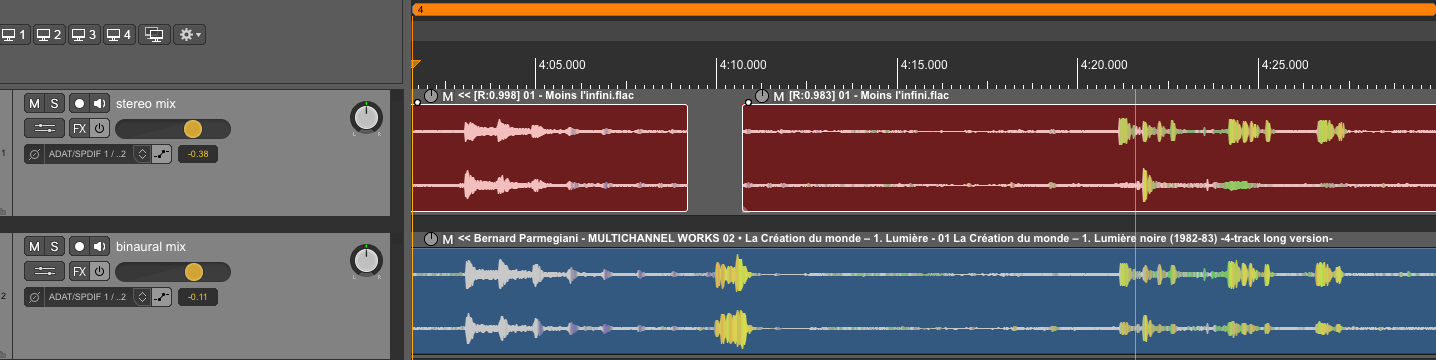
Task: Select the first stereo mix waveform item
Action: [x=550, y=158]
